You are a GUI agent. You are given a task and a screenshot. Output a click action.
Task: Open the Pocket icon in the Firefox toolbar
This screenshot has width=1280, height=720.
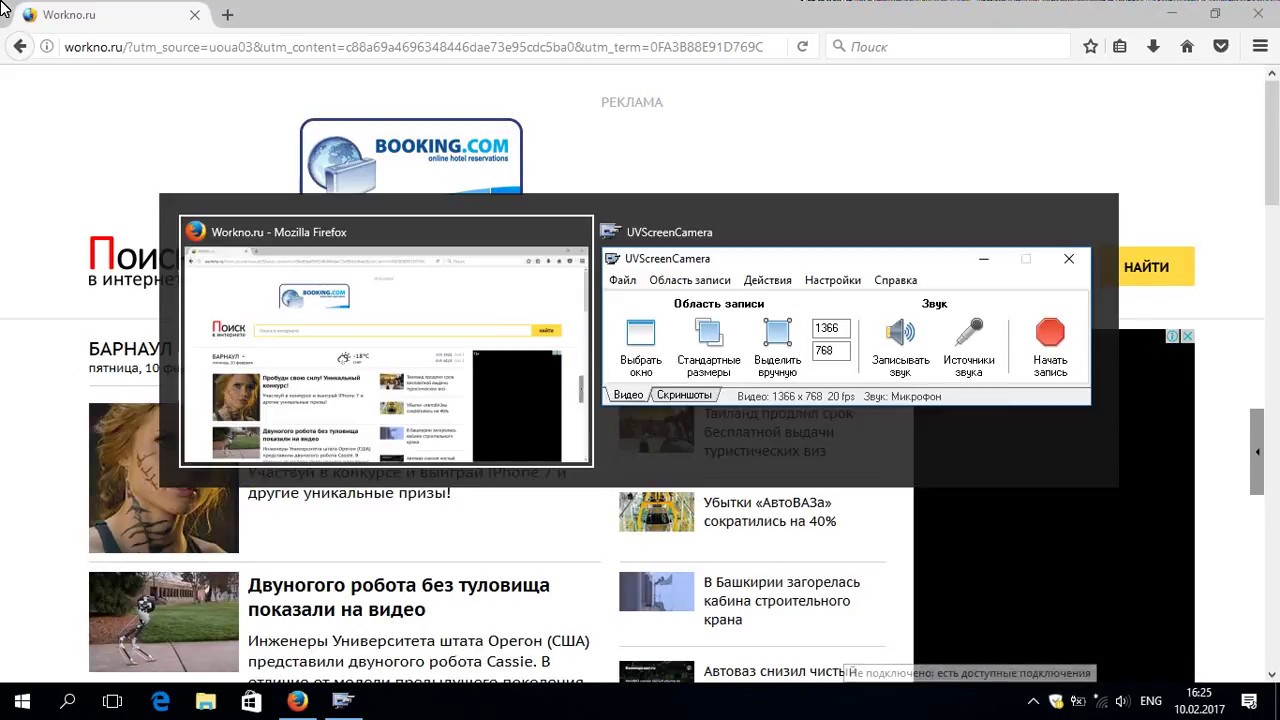(x=1221, y=46)
